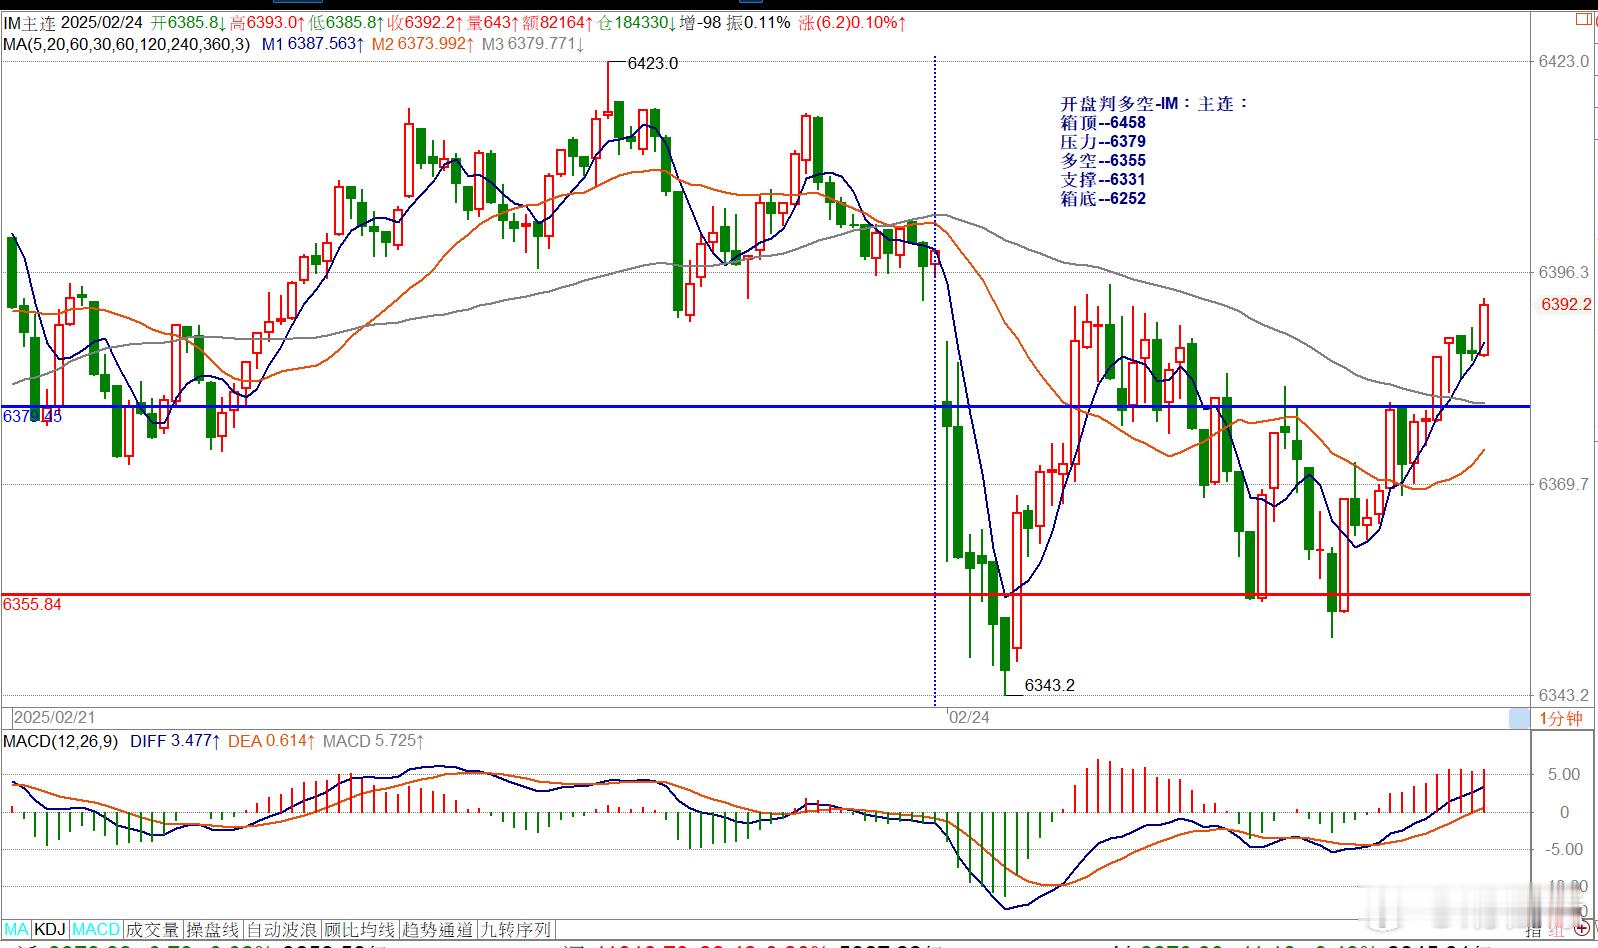Click the 箱底--6252 annotation line
1598x948 pixels.
pos(1103,199)
